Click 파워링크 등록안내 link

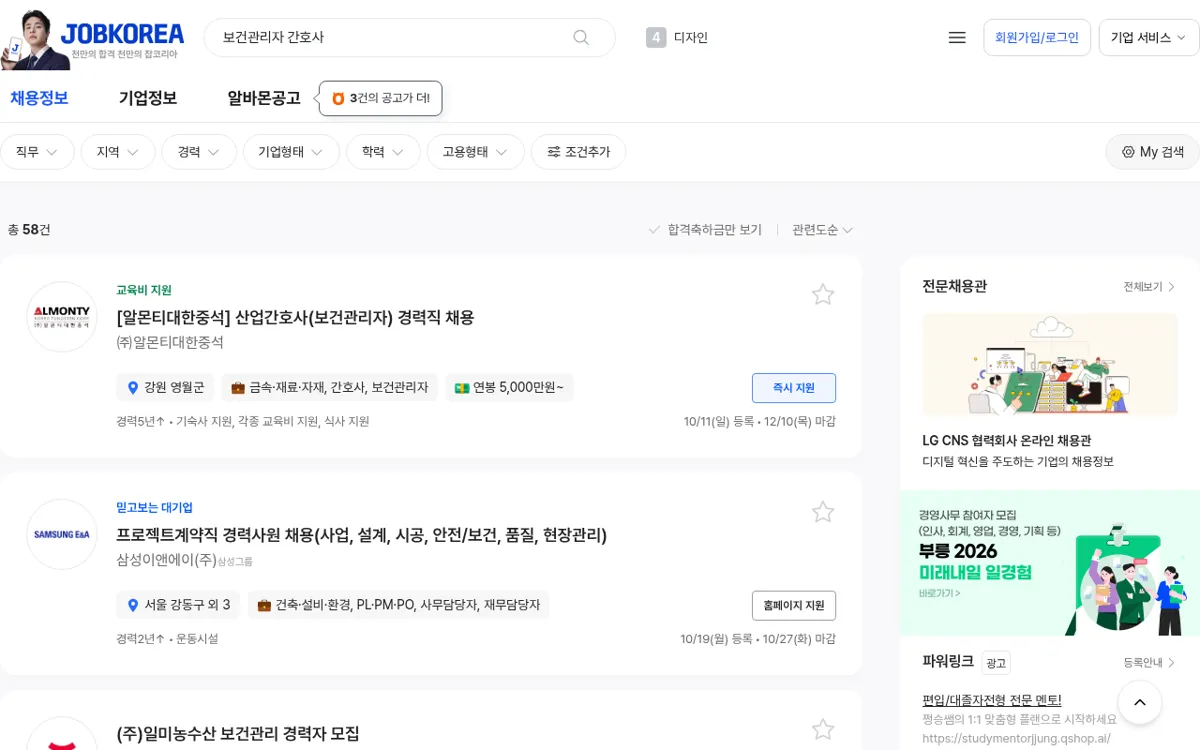(1149, 662)
